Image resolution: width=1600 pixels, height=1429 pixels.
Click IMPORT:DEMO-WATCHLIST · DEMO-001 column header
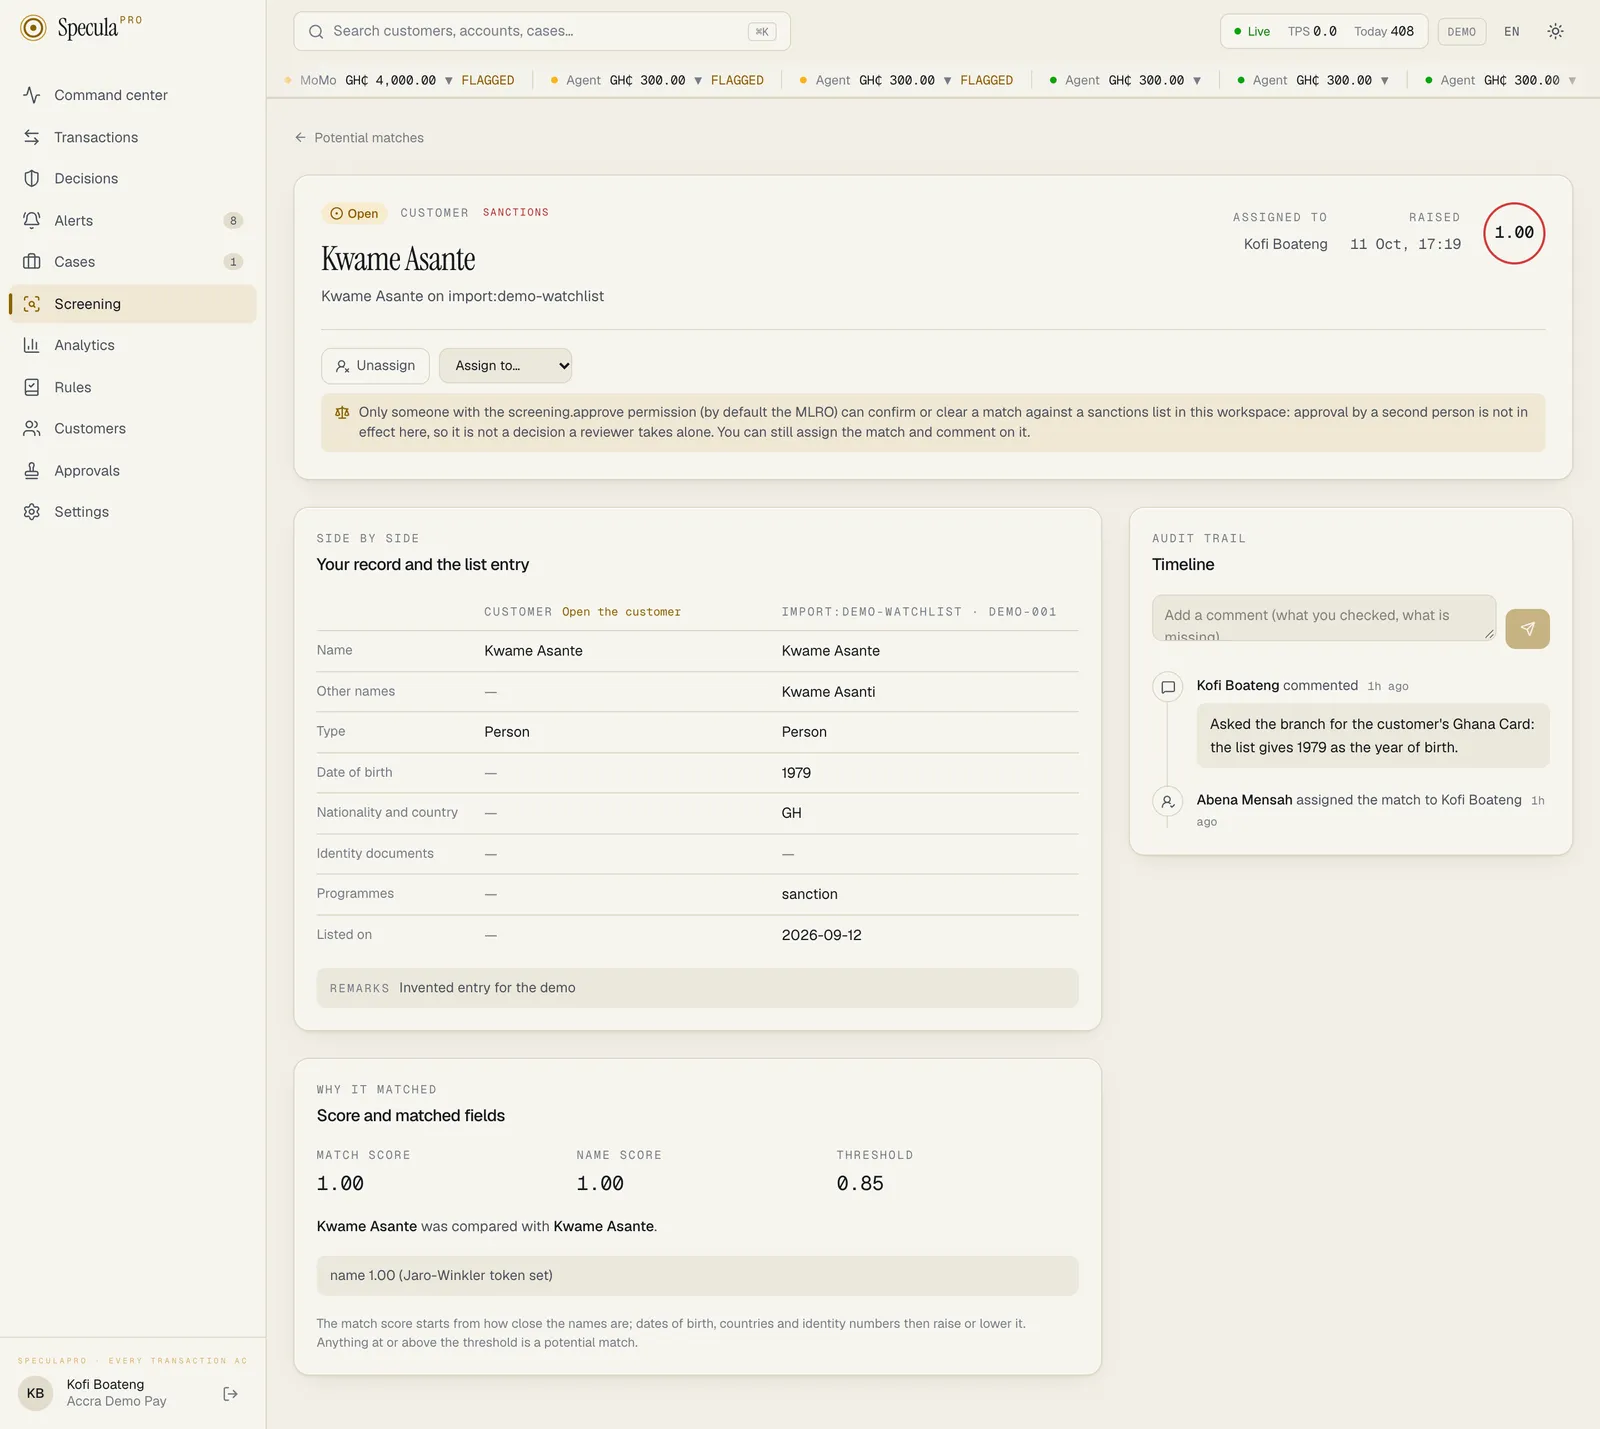[918, 612]
